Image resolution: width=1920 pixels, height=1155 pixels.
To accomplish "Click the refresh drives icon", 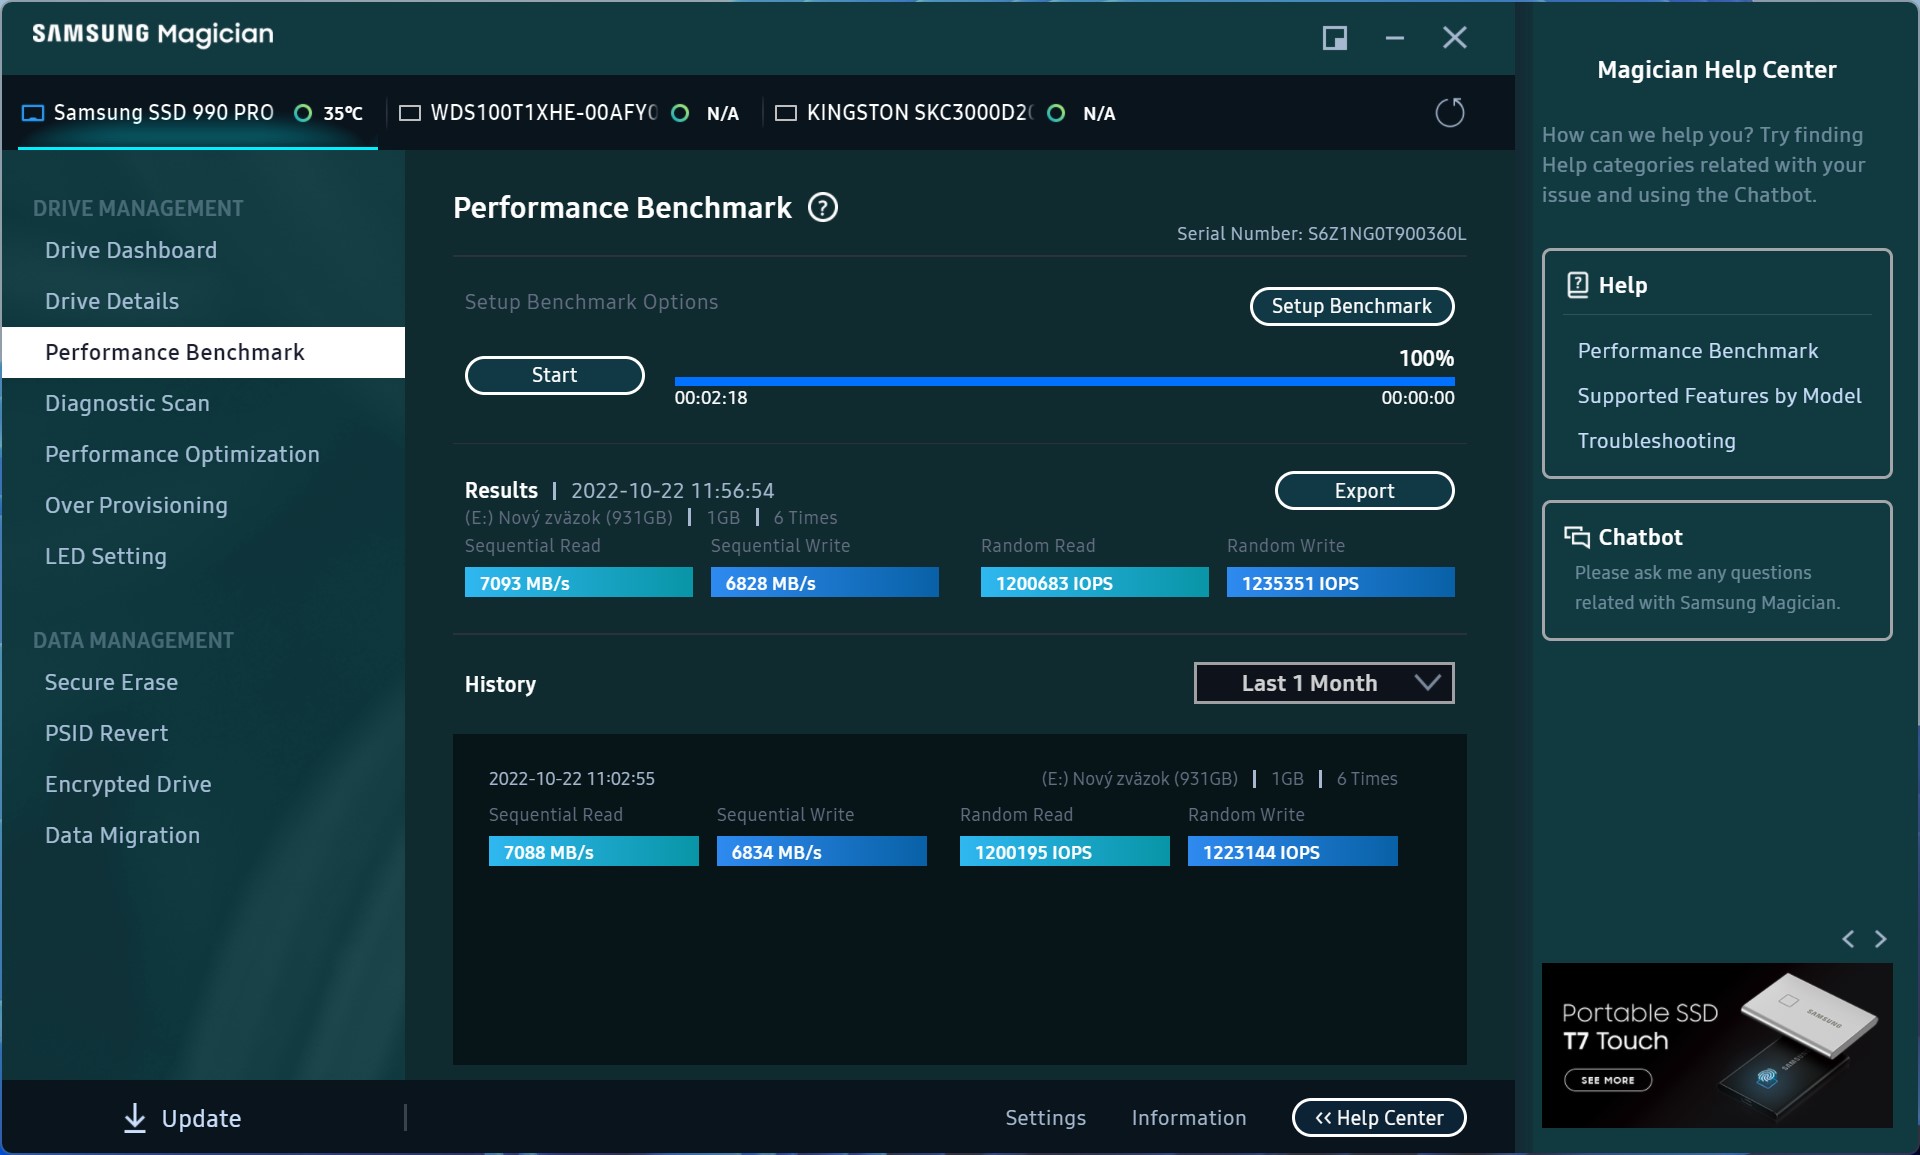I will pos(1449,113).
